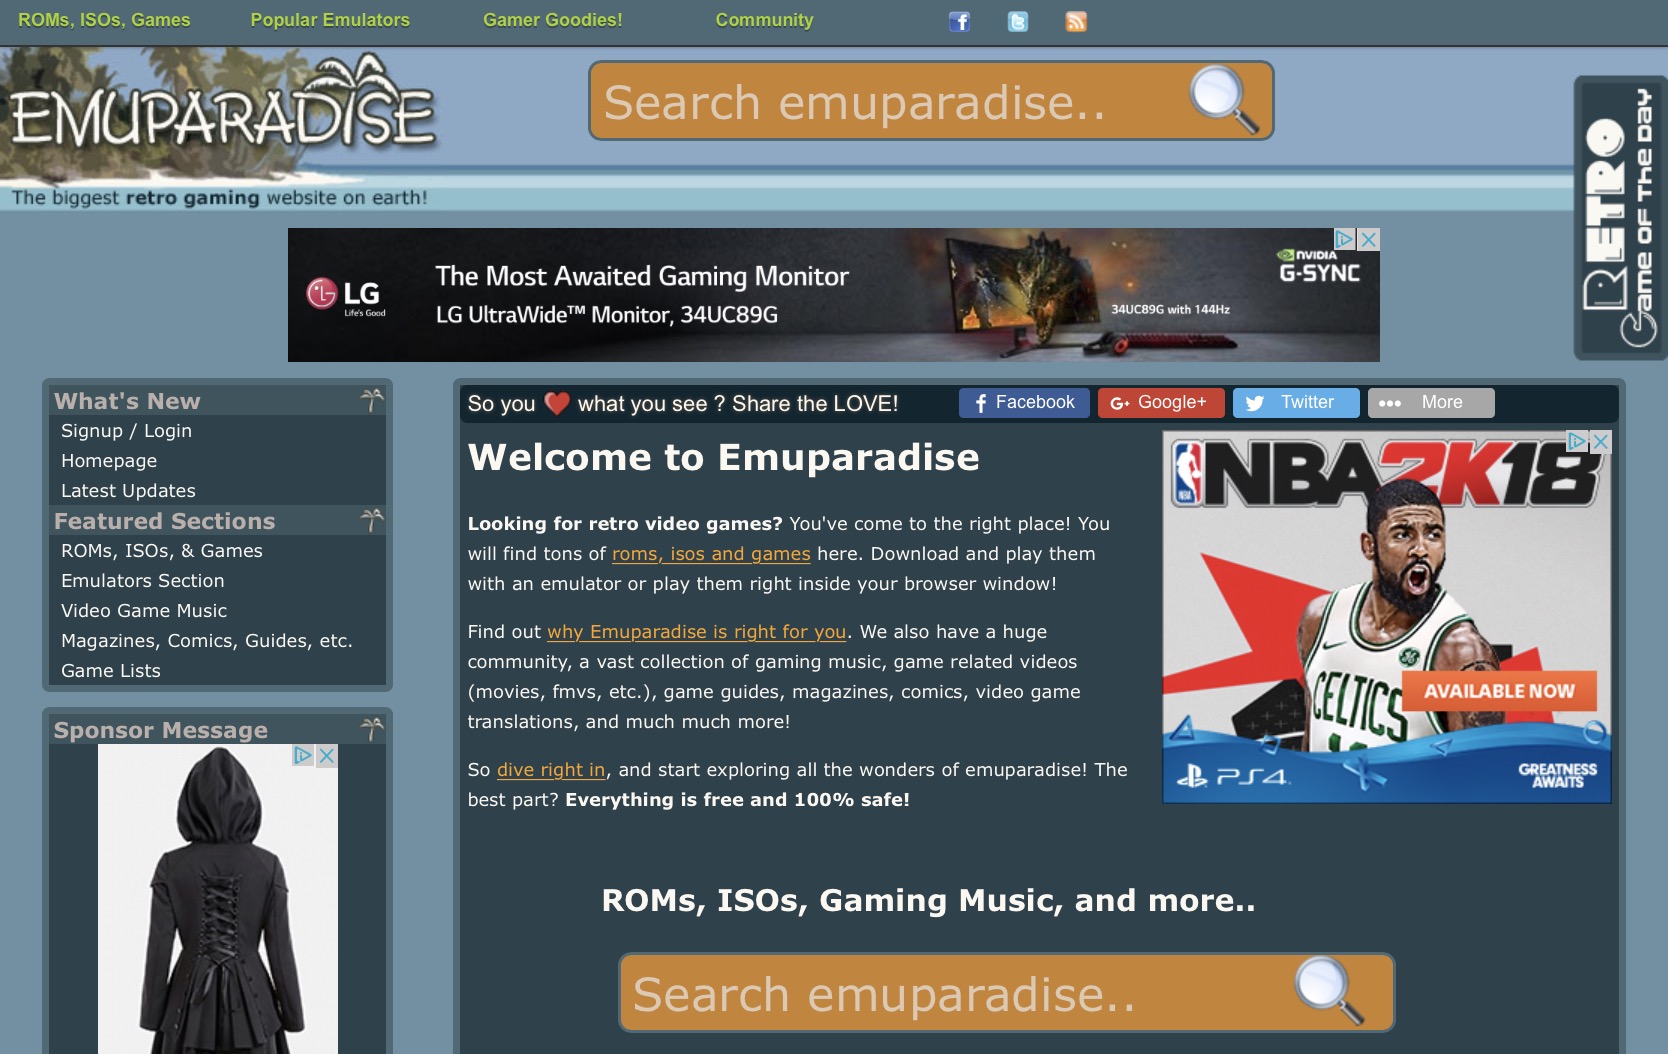The height and width of the screenshot is (1054, 1668).
Task: Click the magnifying glass in header search
Action: [1223, 99]
